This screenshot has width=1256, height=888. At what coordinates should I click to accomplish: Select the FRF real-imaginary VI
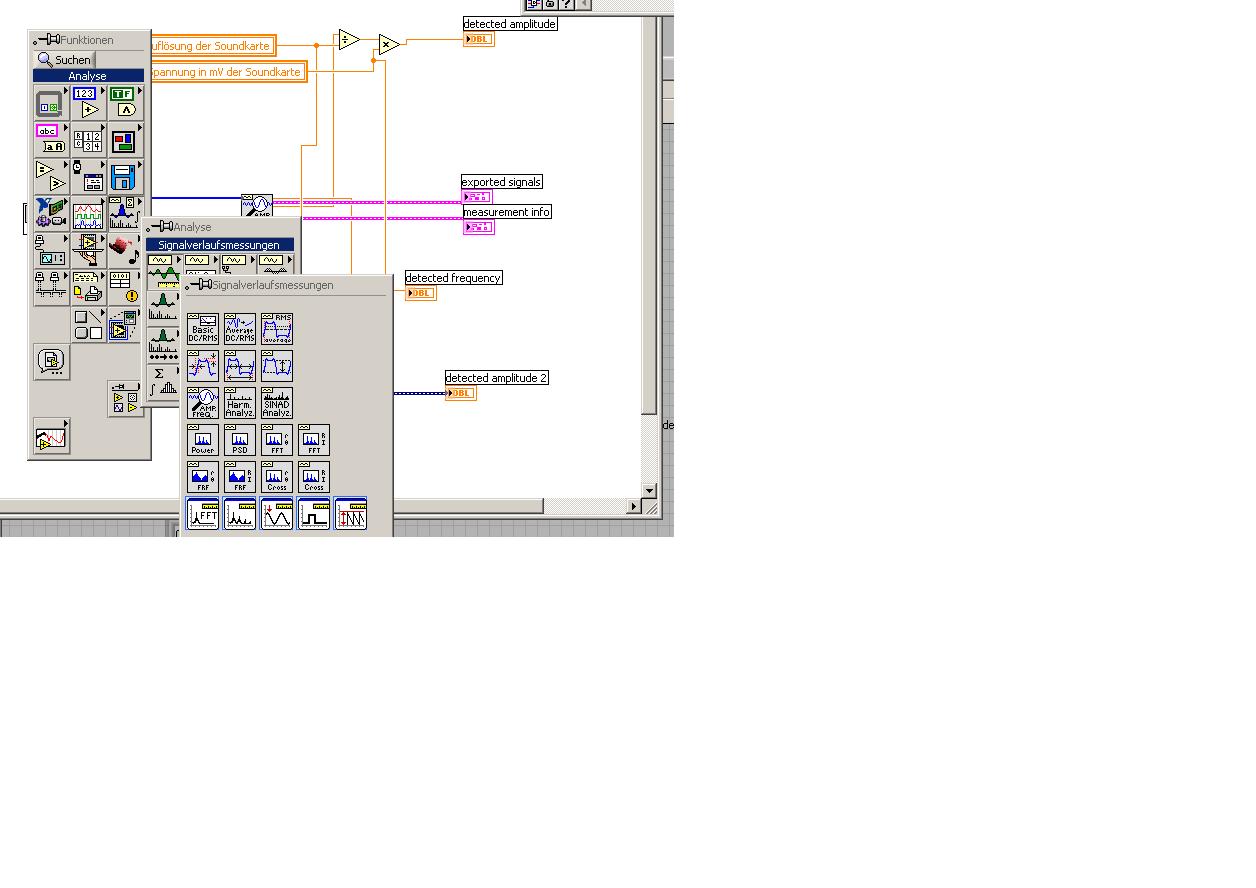(240, 477)
